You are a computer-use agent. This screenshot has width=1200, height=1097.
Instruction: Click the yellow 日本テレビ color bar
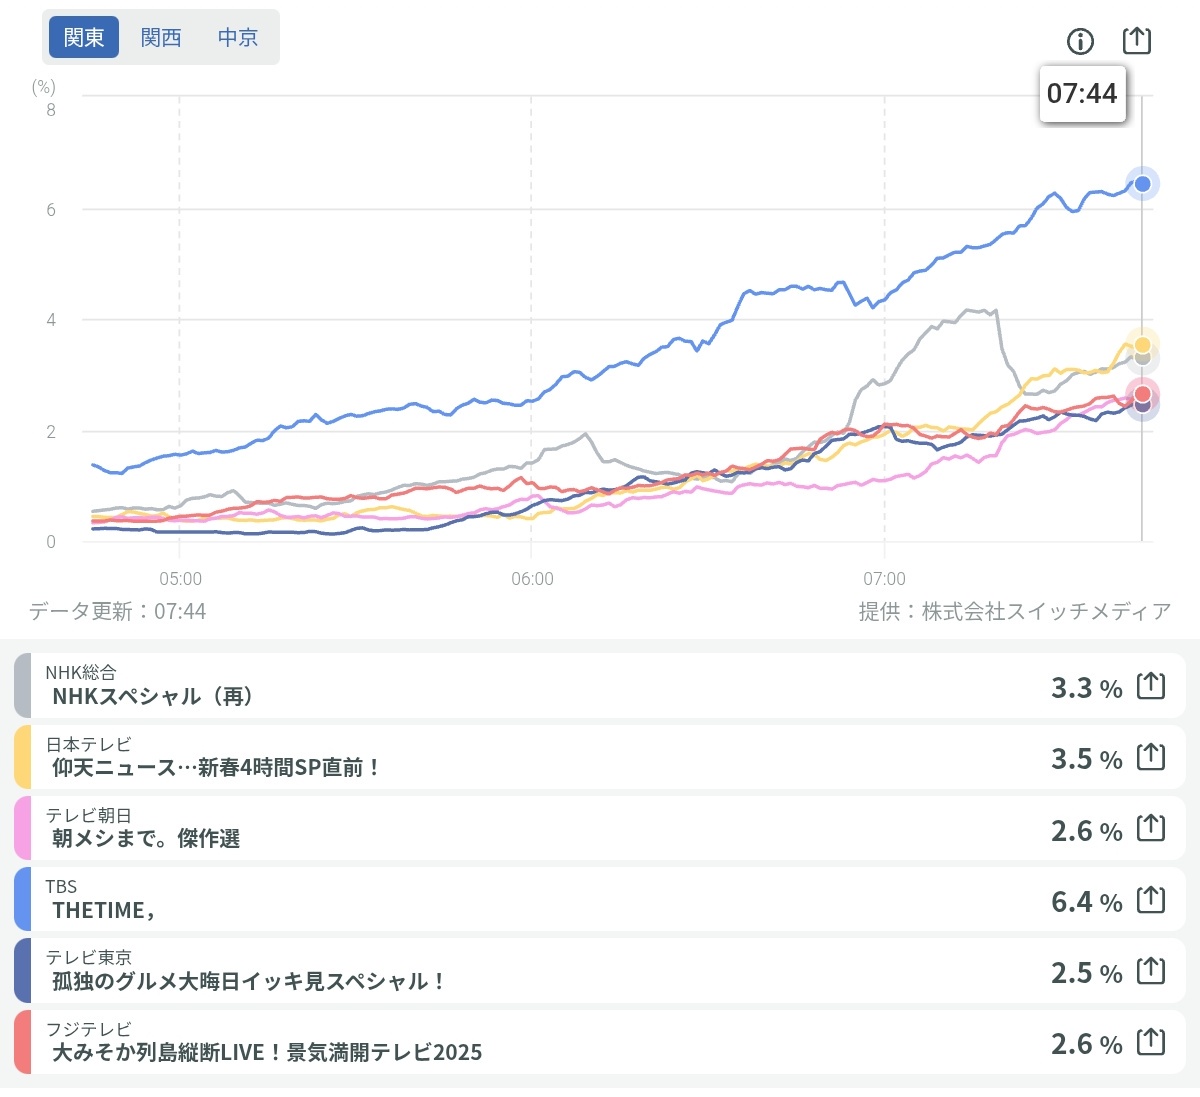click(22, 757)
